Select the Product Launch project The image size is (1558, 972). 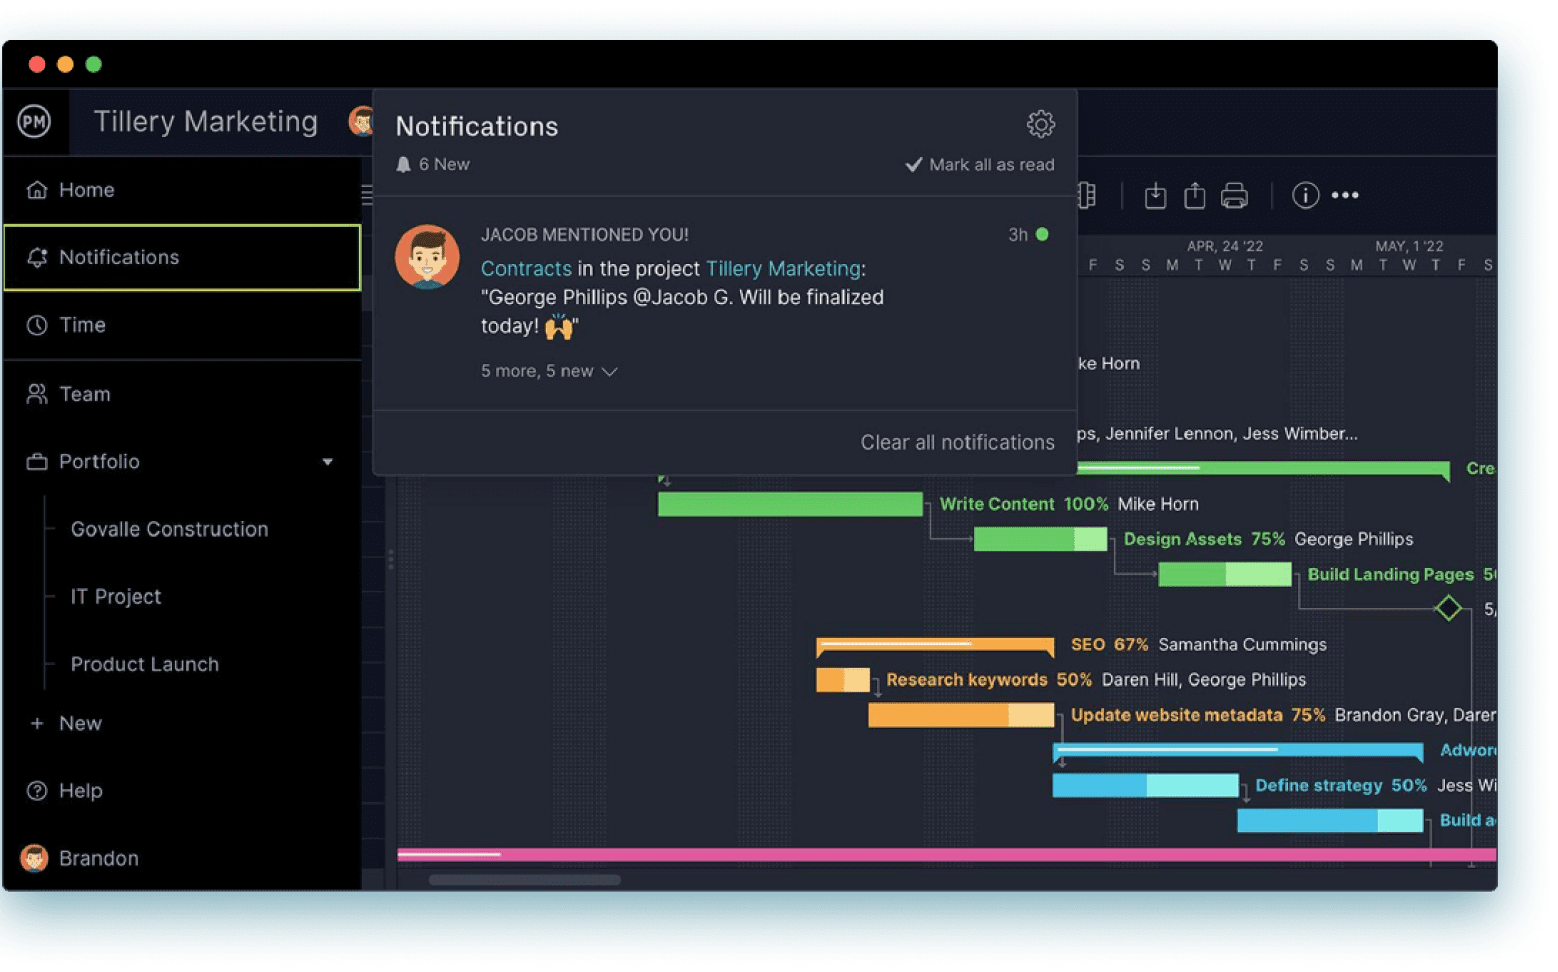(x=144, y=664)
